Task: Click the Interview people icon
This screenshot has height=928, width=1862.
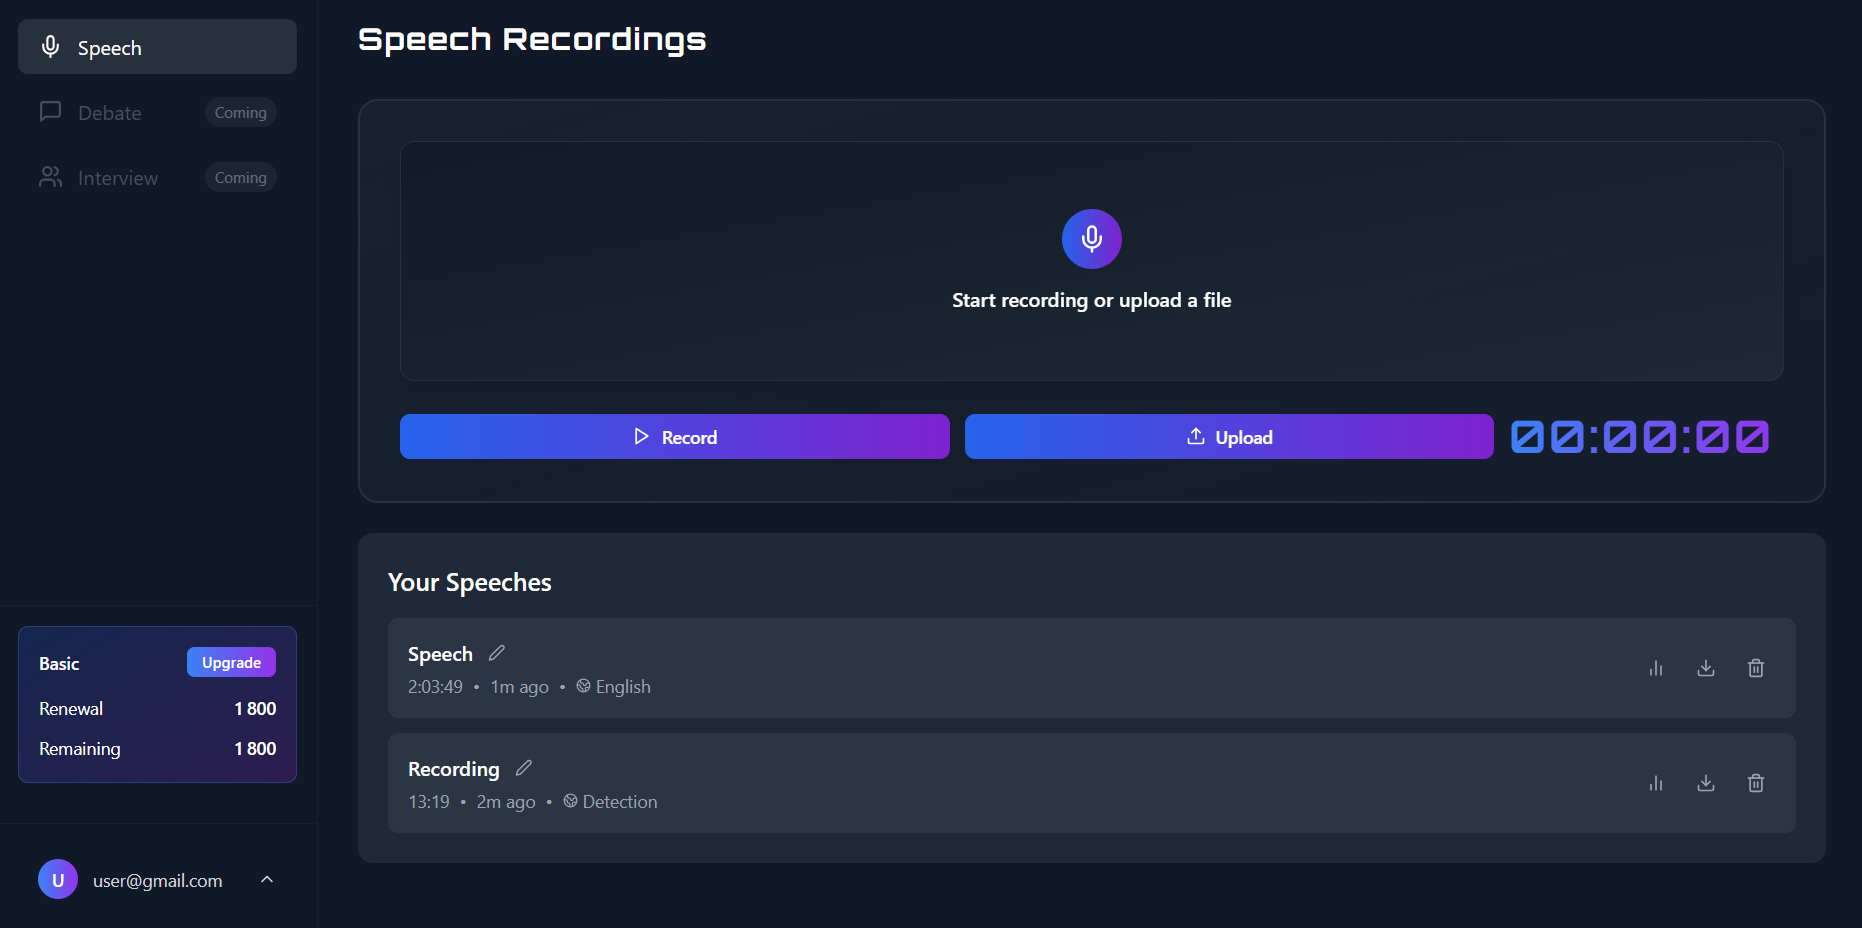Action: [x=50, y=177]
